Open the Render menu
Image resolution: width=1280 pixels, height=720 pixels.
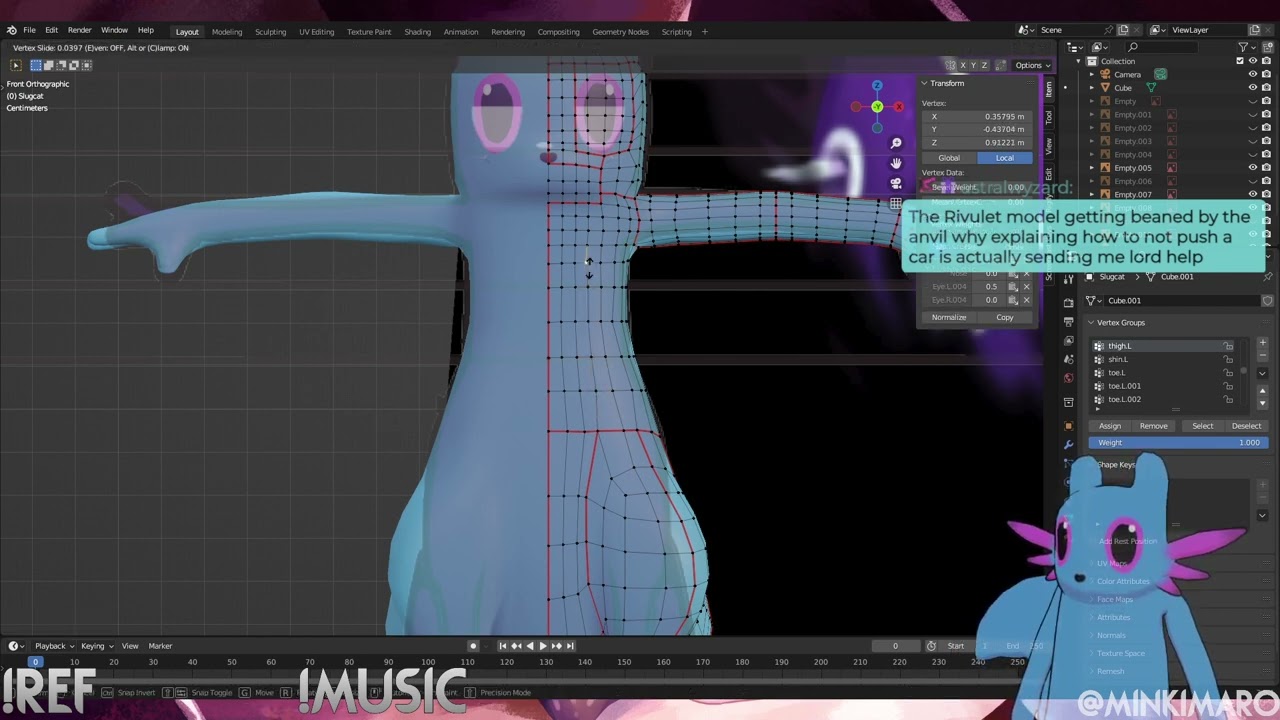point(79,31)
